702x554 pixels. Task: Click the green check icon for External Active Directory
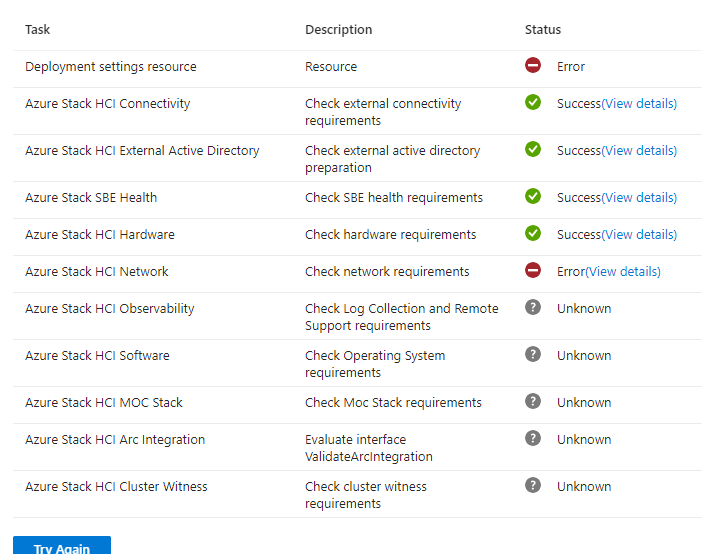click(x=533, y=149)
